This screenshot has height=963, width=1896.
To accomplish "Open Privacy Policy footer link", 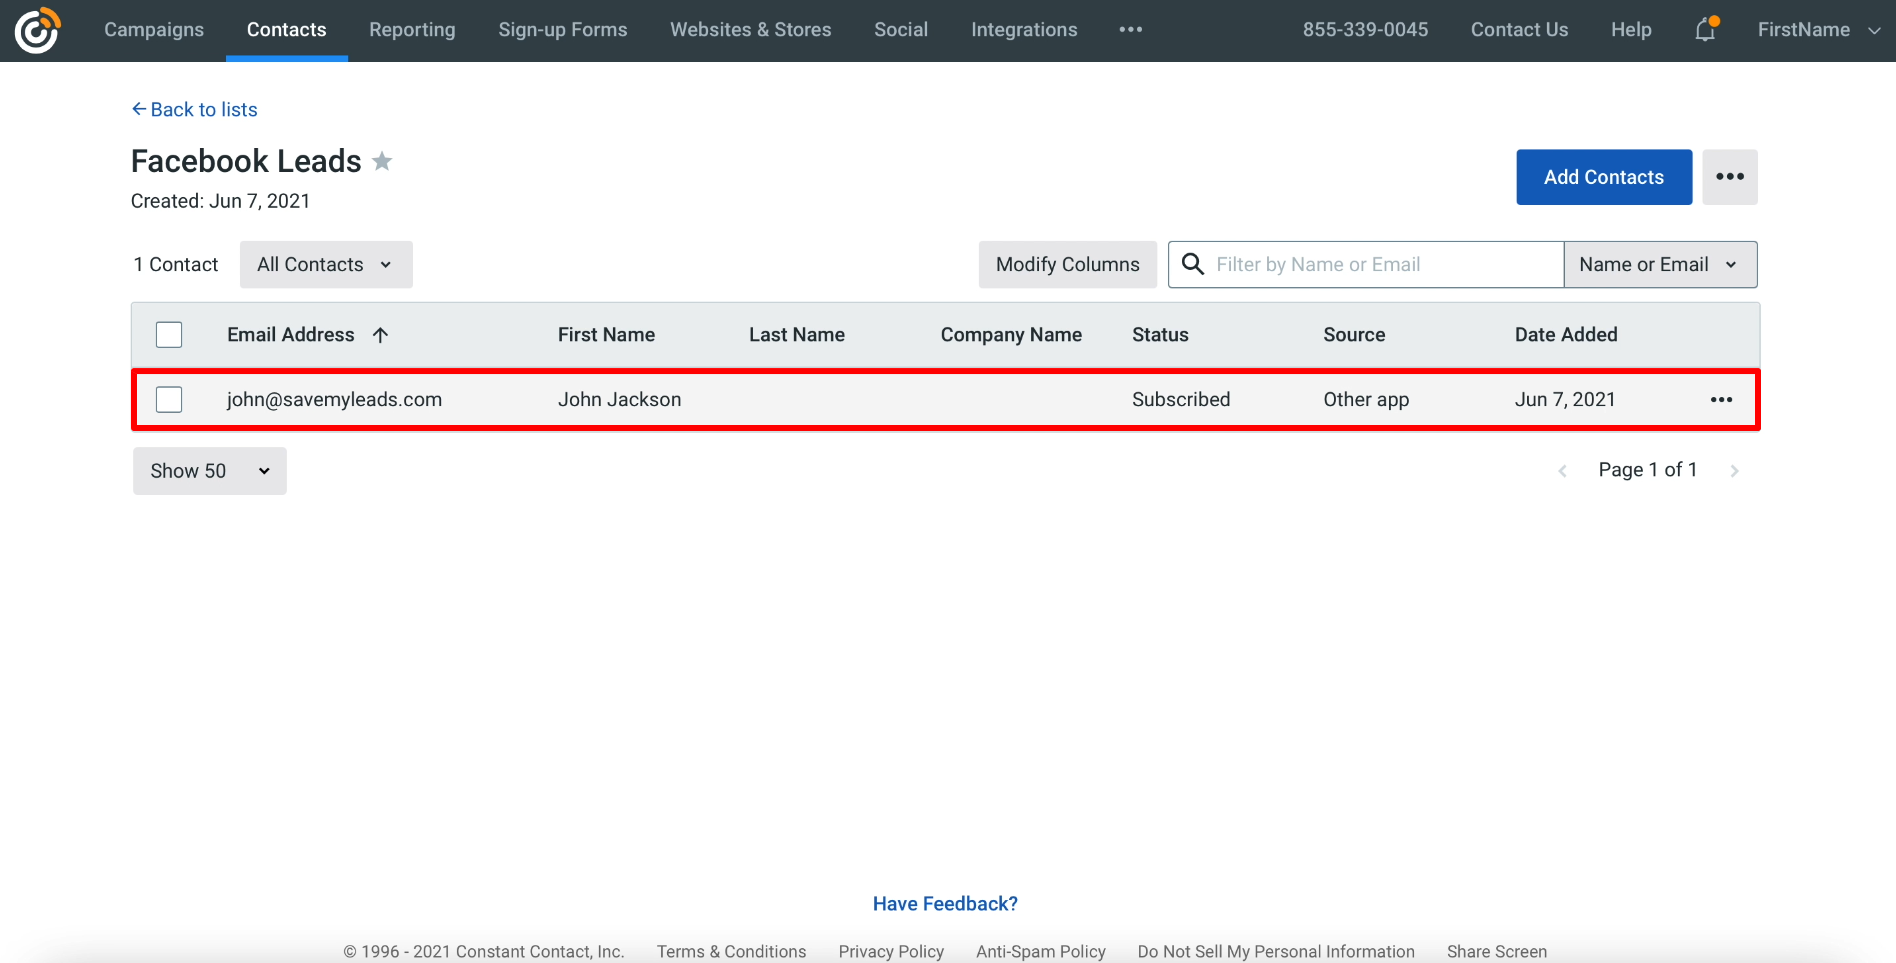I will tap(891, 952).
